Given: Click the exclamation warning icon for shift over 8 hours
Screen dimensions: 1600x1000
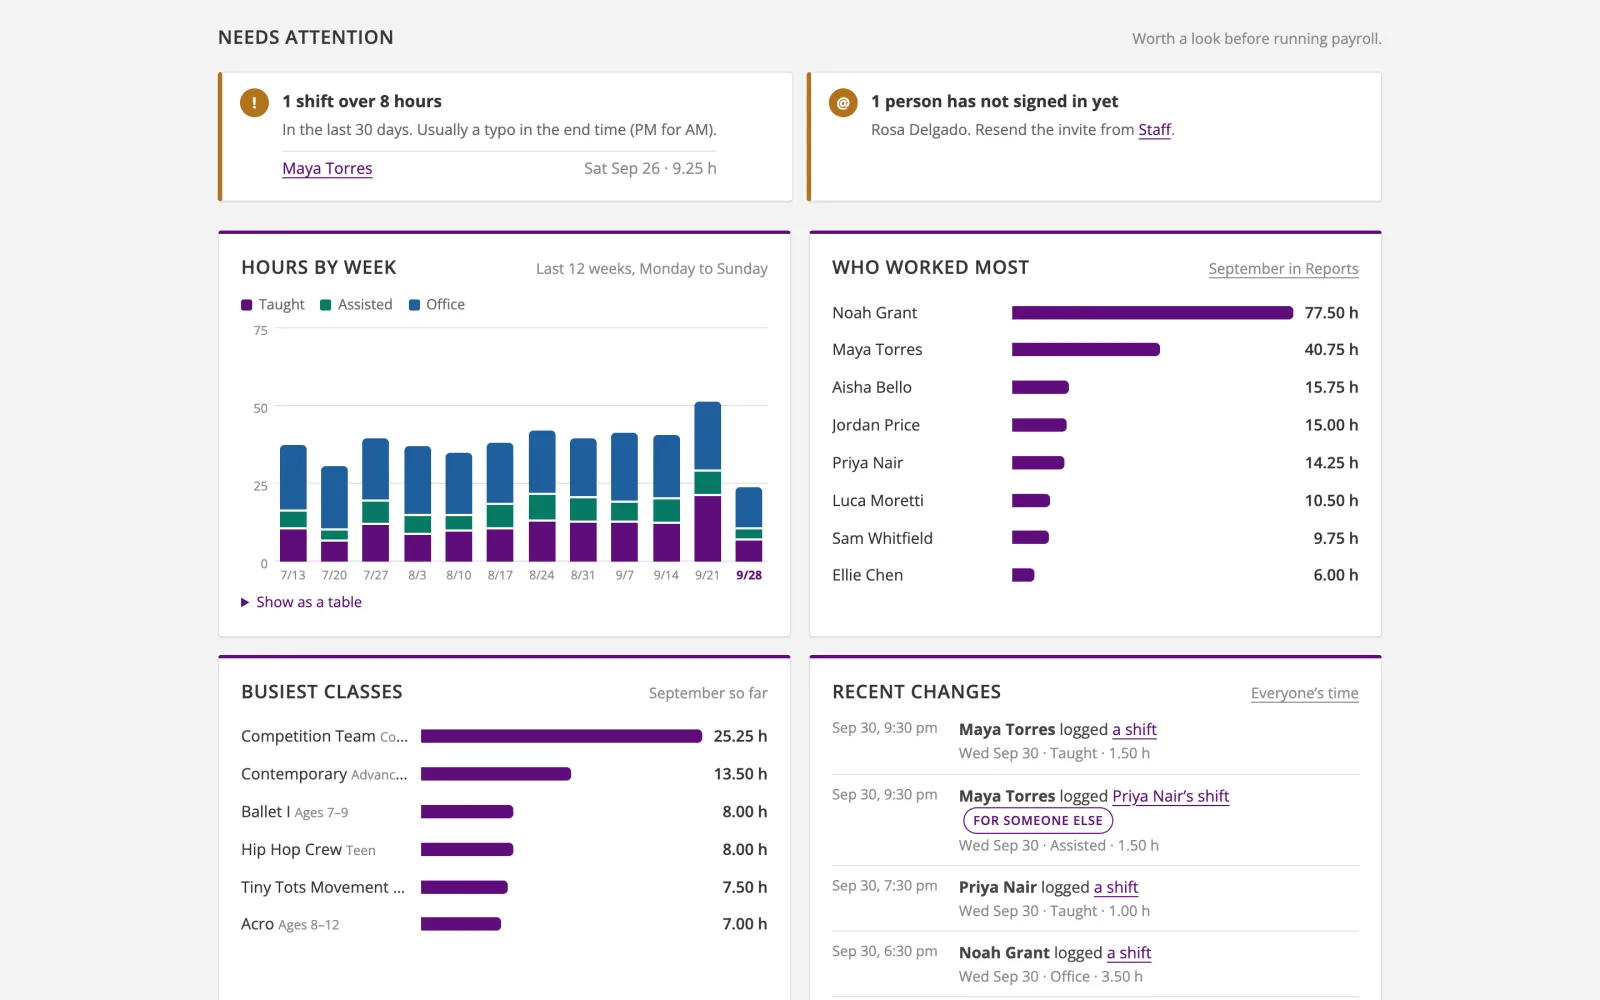Looking at the screenshot, I should [x=254, y=102].
